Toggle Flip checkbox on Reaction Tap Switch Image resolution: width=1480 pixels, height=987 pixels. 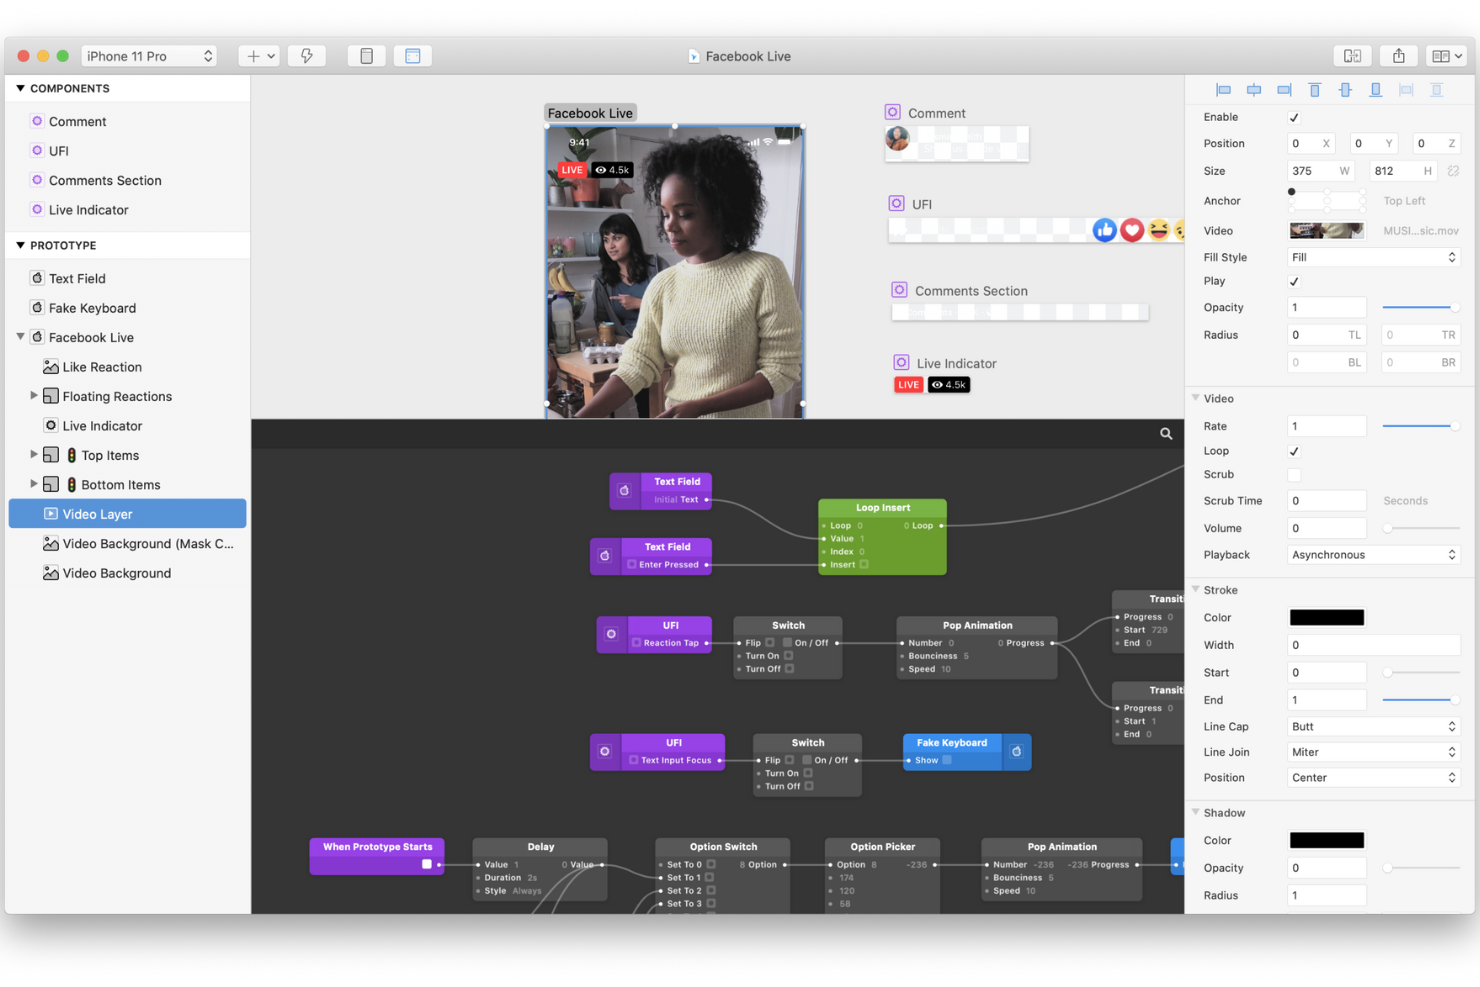click(x=770, y=643)
